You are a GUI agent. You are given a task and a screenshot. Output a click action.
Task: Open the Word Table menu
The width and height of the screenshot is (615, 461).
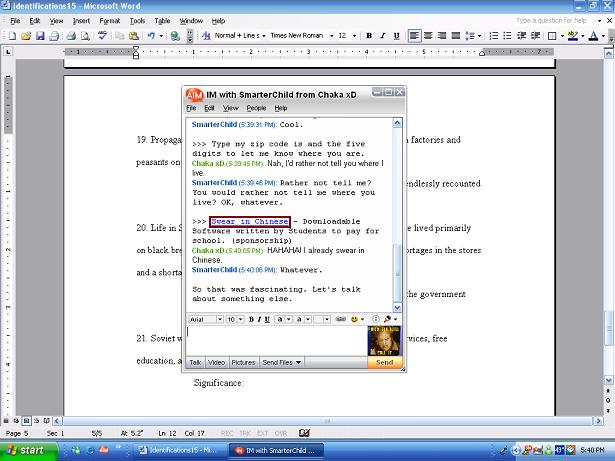click(x=162, y=21)
